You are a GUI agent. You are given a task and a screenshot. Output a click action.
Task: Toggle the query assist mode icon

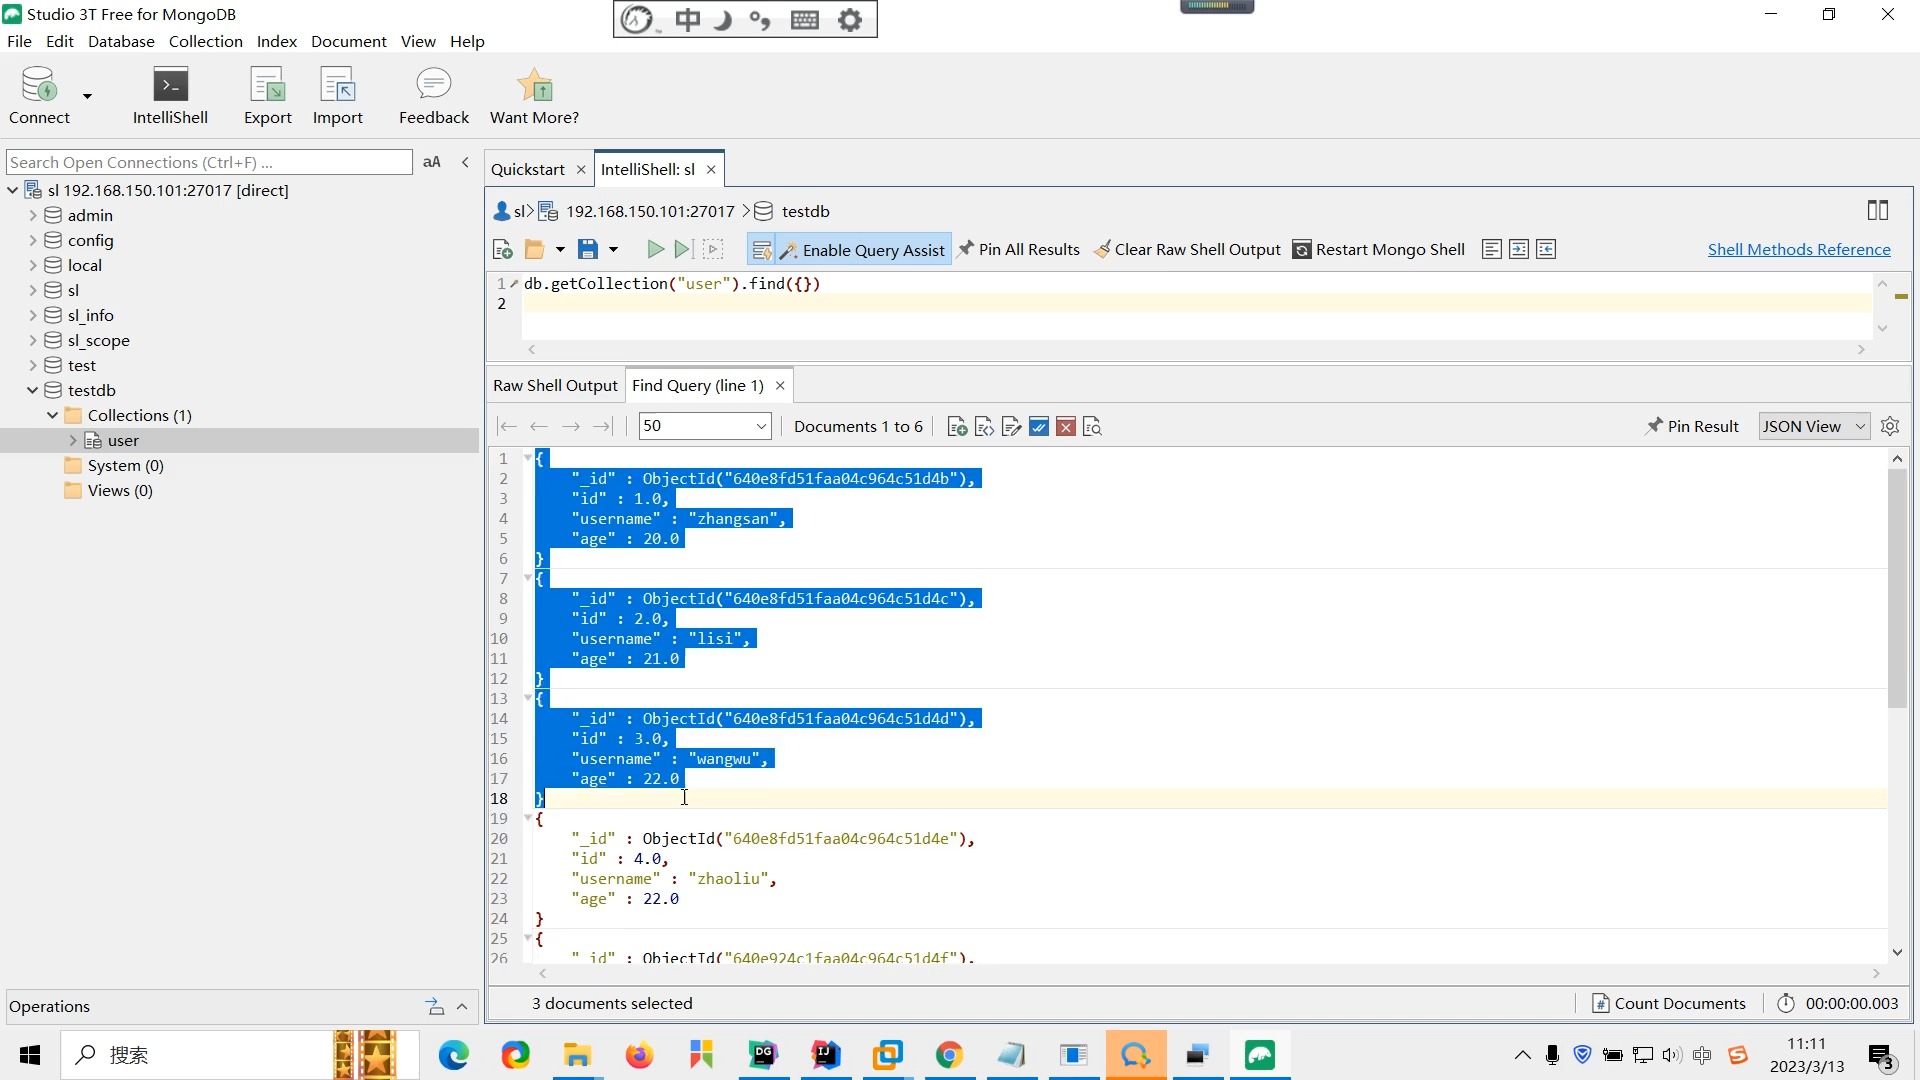pos(762,250)
